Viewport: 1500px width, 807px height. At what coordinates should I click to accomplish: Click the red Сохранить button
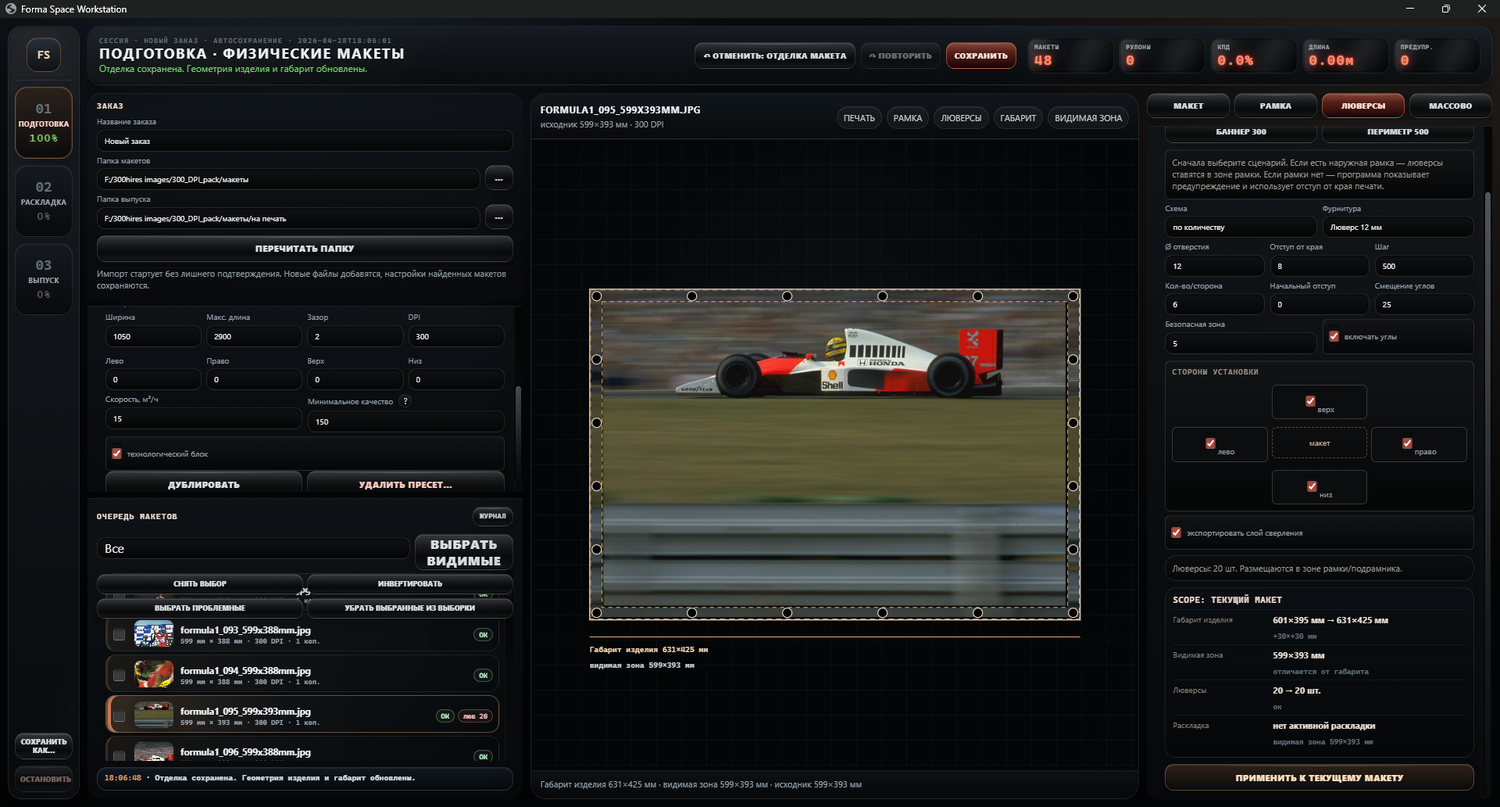pos(980,56)
